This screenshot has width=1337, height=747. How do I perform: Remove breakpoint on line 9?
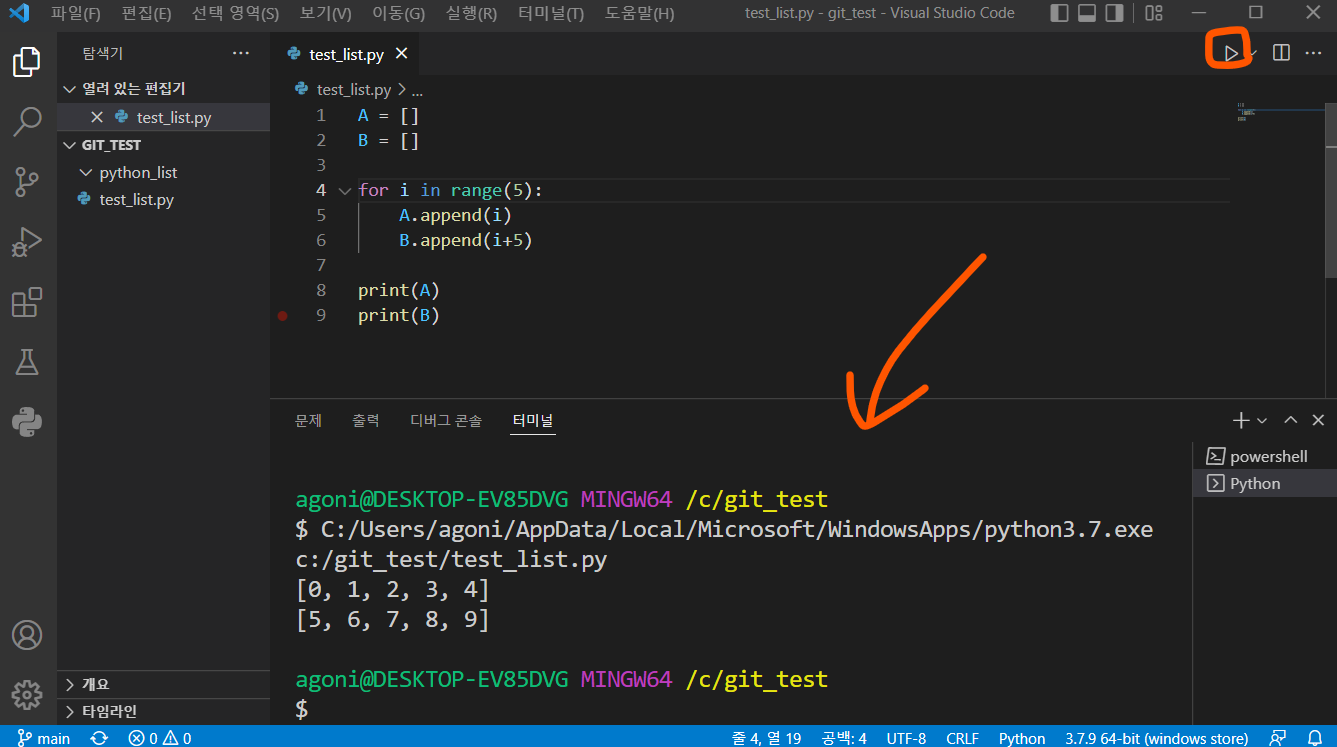(283, 315)
